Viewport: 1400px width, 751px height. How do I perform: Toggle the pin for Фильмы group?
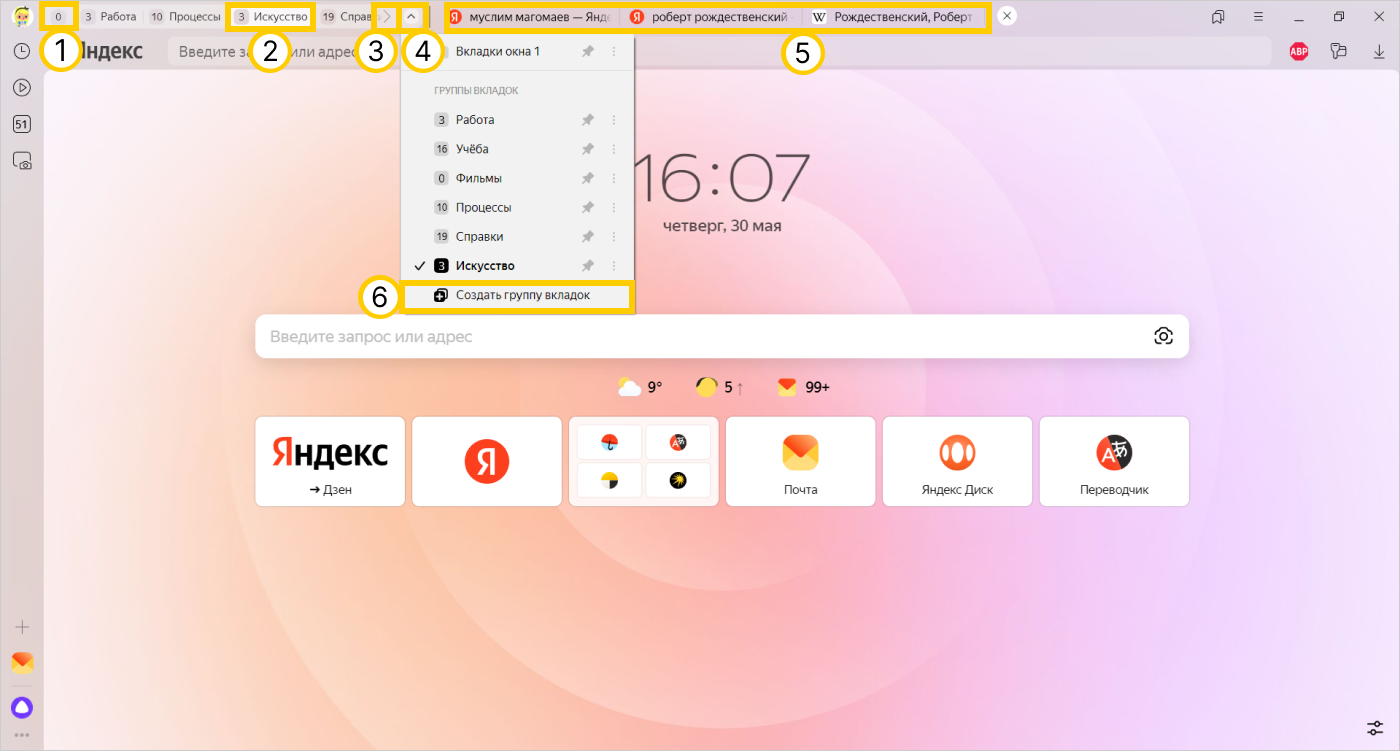click(588, 178)
